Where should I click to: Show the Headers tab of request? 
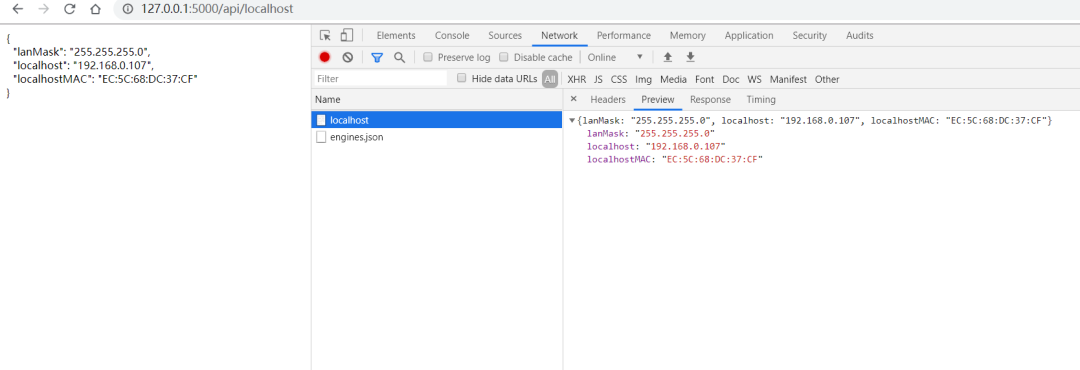point(608,99)
